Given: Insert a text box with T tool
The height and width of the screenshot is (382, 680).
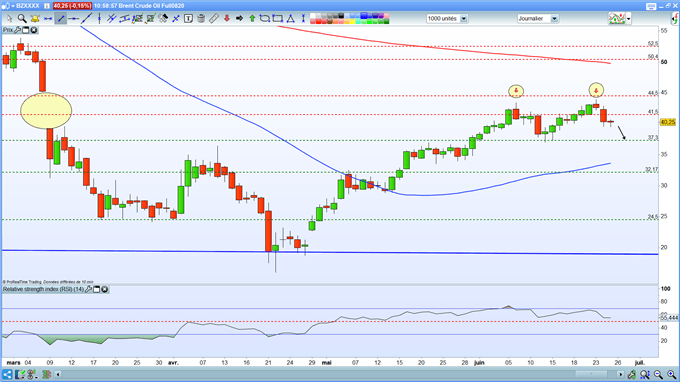Looking at the screenshot, I should pyautogui.click(x=188, y=18).
